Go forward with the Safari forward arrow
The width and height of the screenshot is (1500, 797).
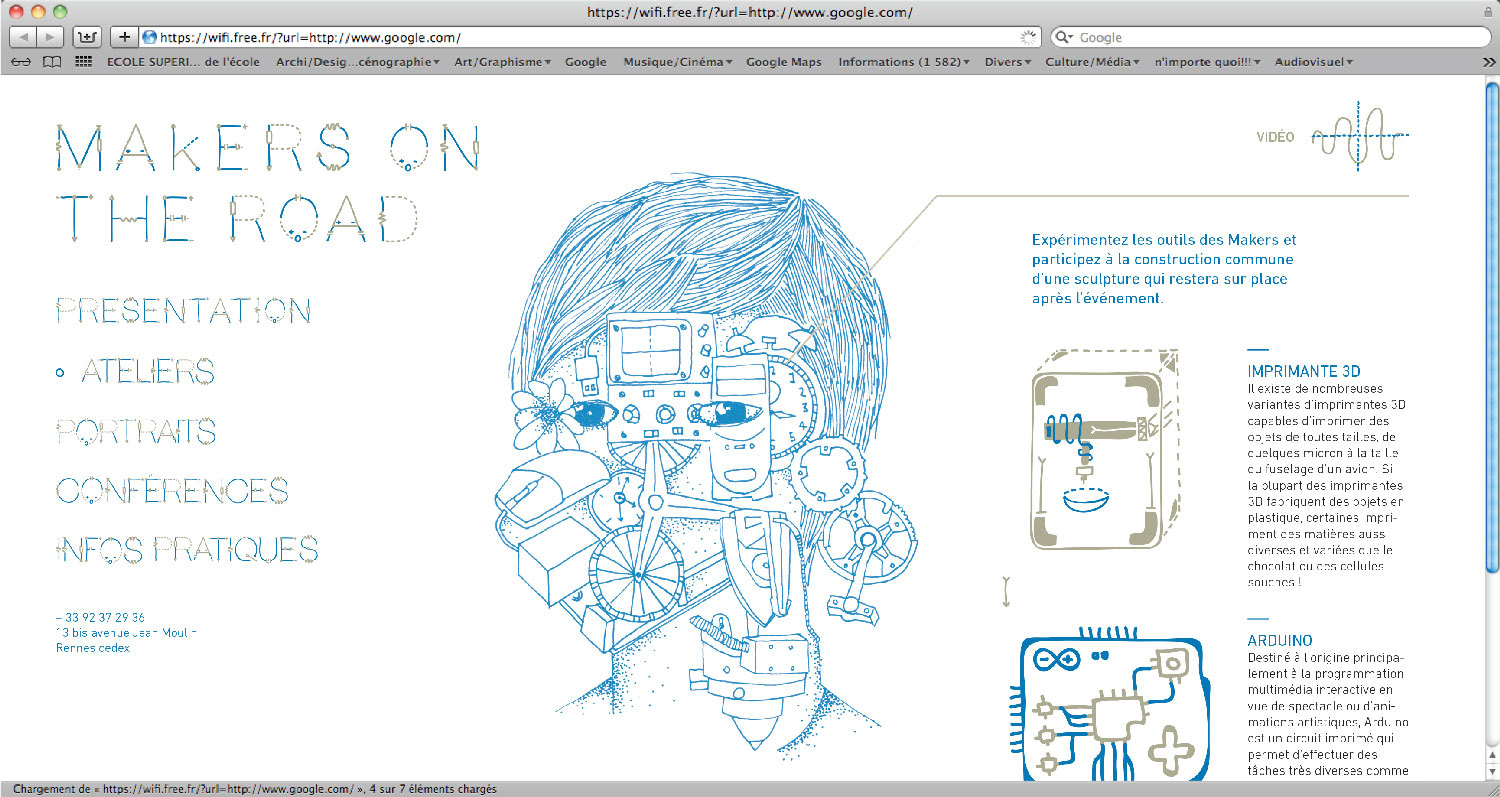(x=50, y=37)
